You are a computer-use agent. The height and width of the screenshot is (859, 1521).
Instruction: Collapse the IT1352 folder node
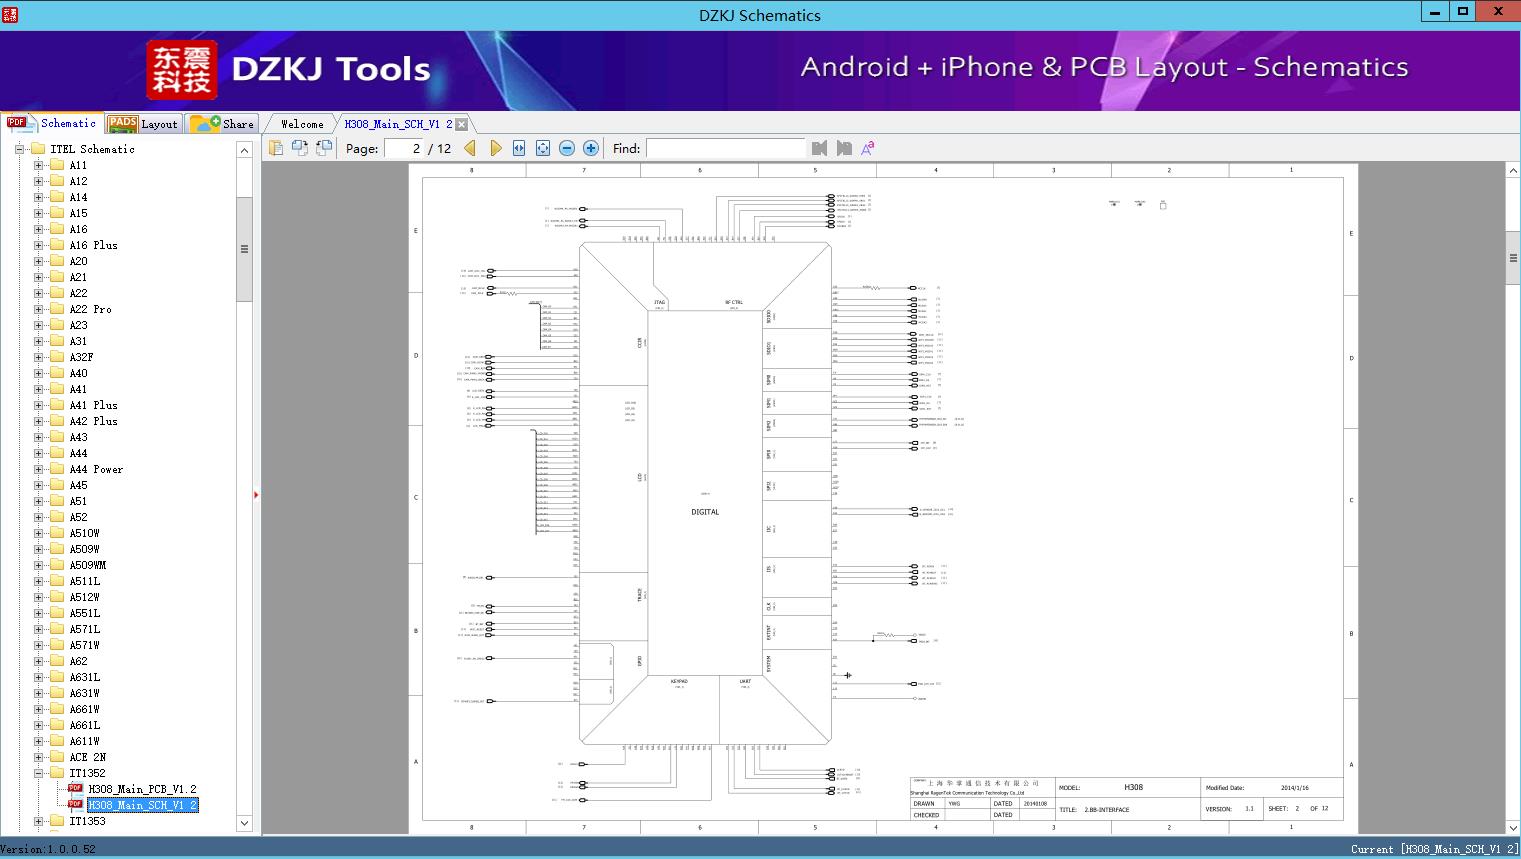38,773
